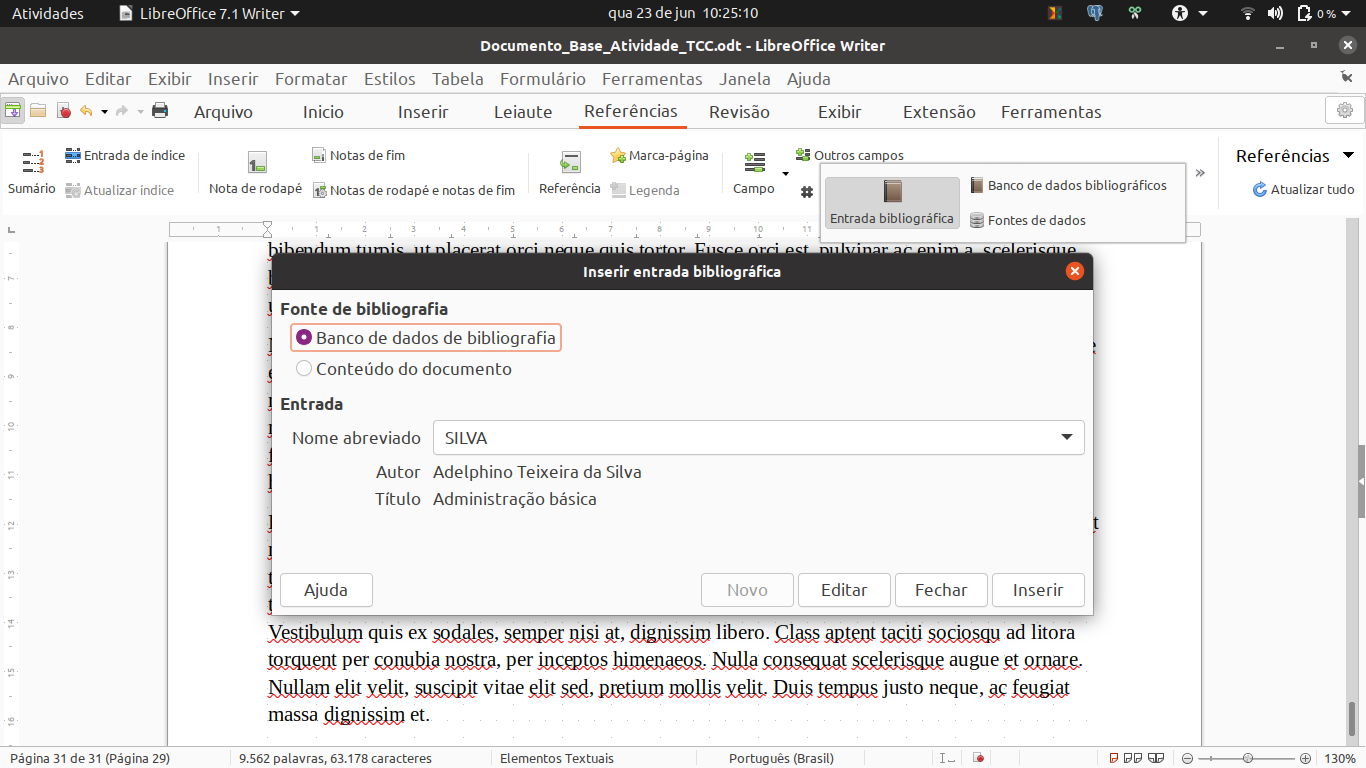Screen dimensions: 1366x768
Task: Open Banco de dados bibliográficos
Action: pyautogui.click(x=1067, y=185)
